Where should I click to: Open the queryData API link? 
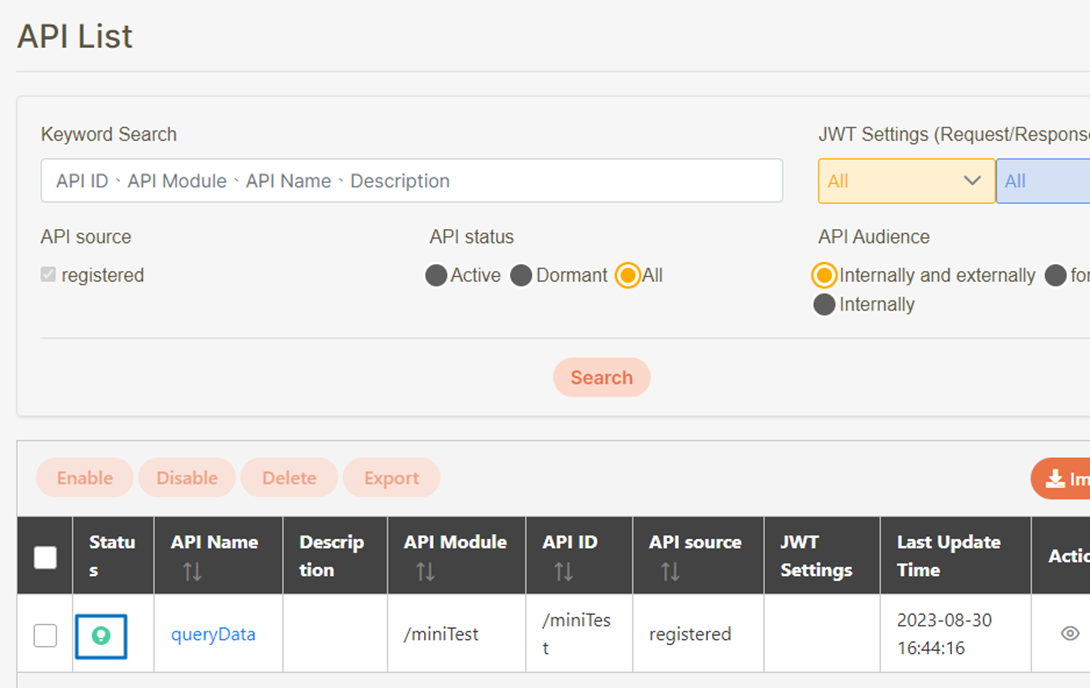pos(213,634)
